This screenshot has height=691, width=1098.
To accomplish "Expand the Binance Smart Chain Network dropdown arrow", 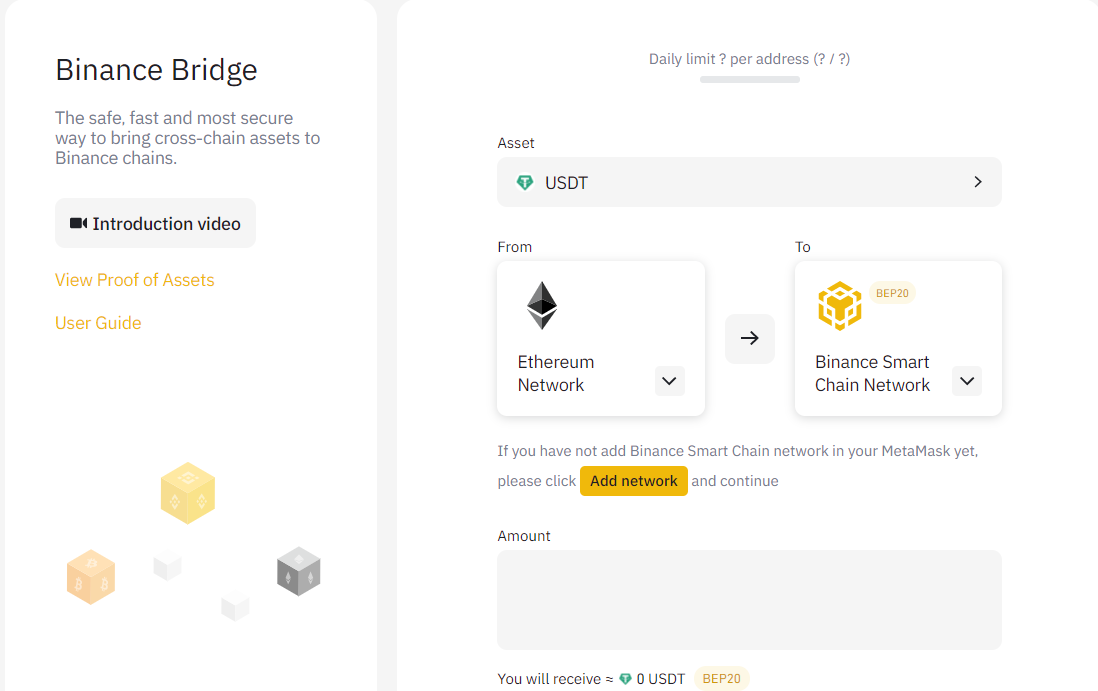I will click(x=966, y=381).
